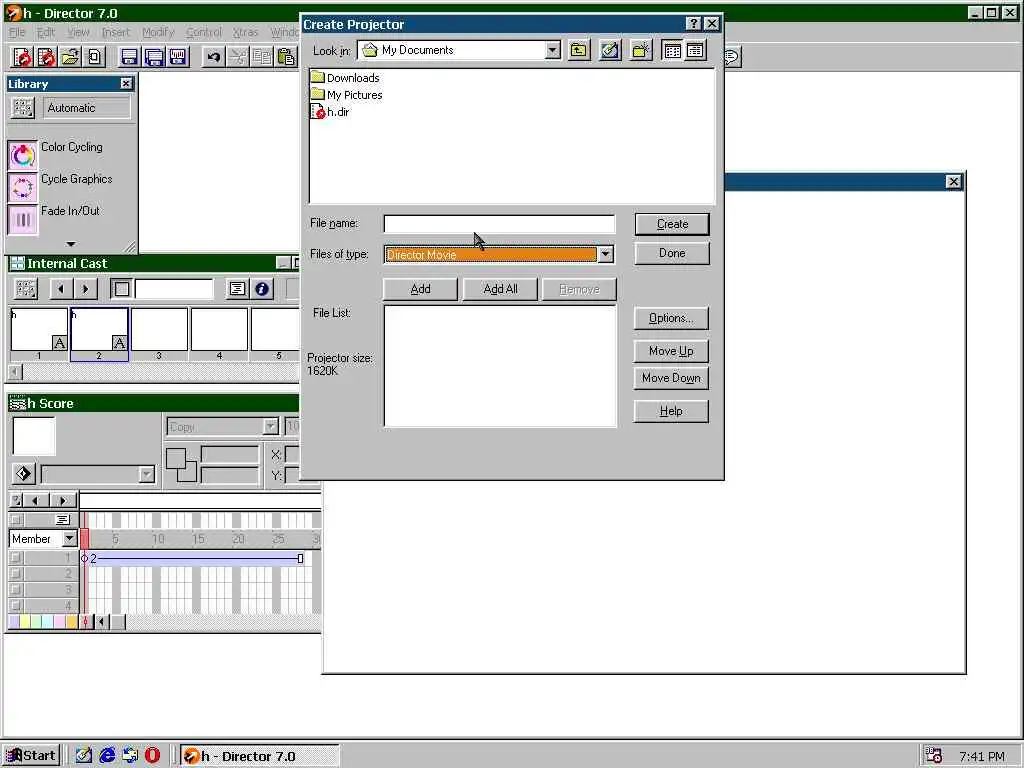Click the Start button on taskbar
This screenshot has width=1024, height=768.
click(31, 756)
